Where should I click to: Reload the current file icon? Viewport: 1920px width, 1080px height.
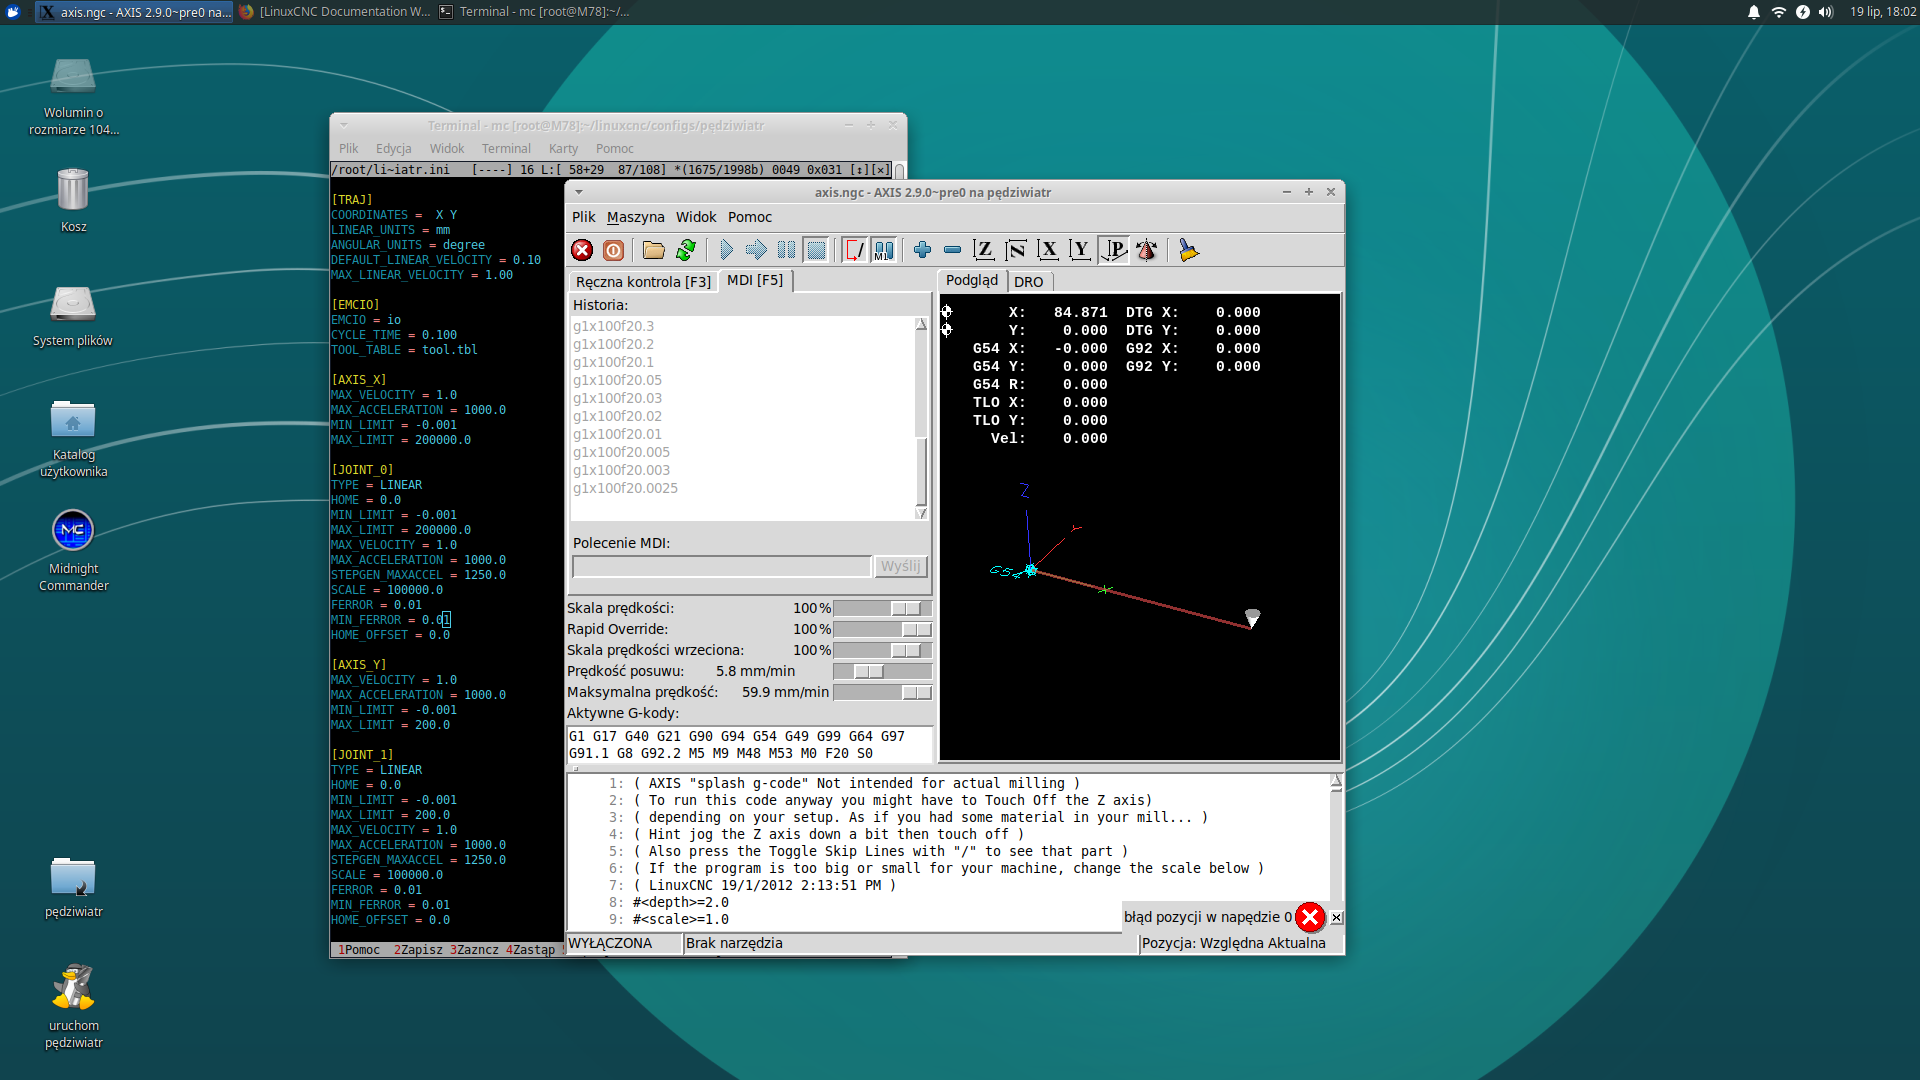click(x=686, y=250)
